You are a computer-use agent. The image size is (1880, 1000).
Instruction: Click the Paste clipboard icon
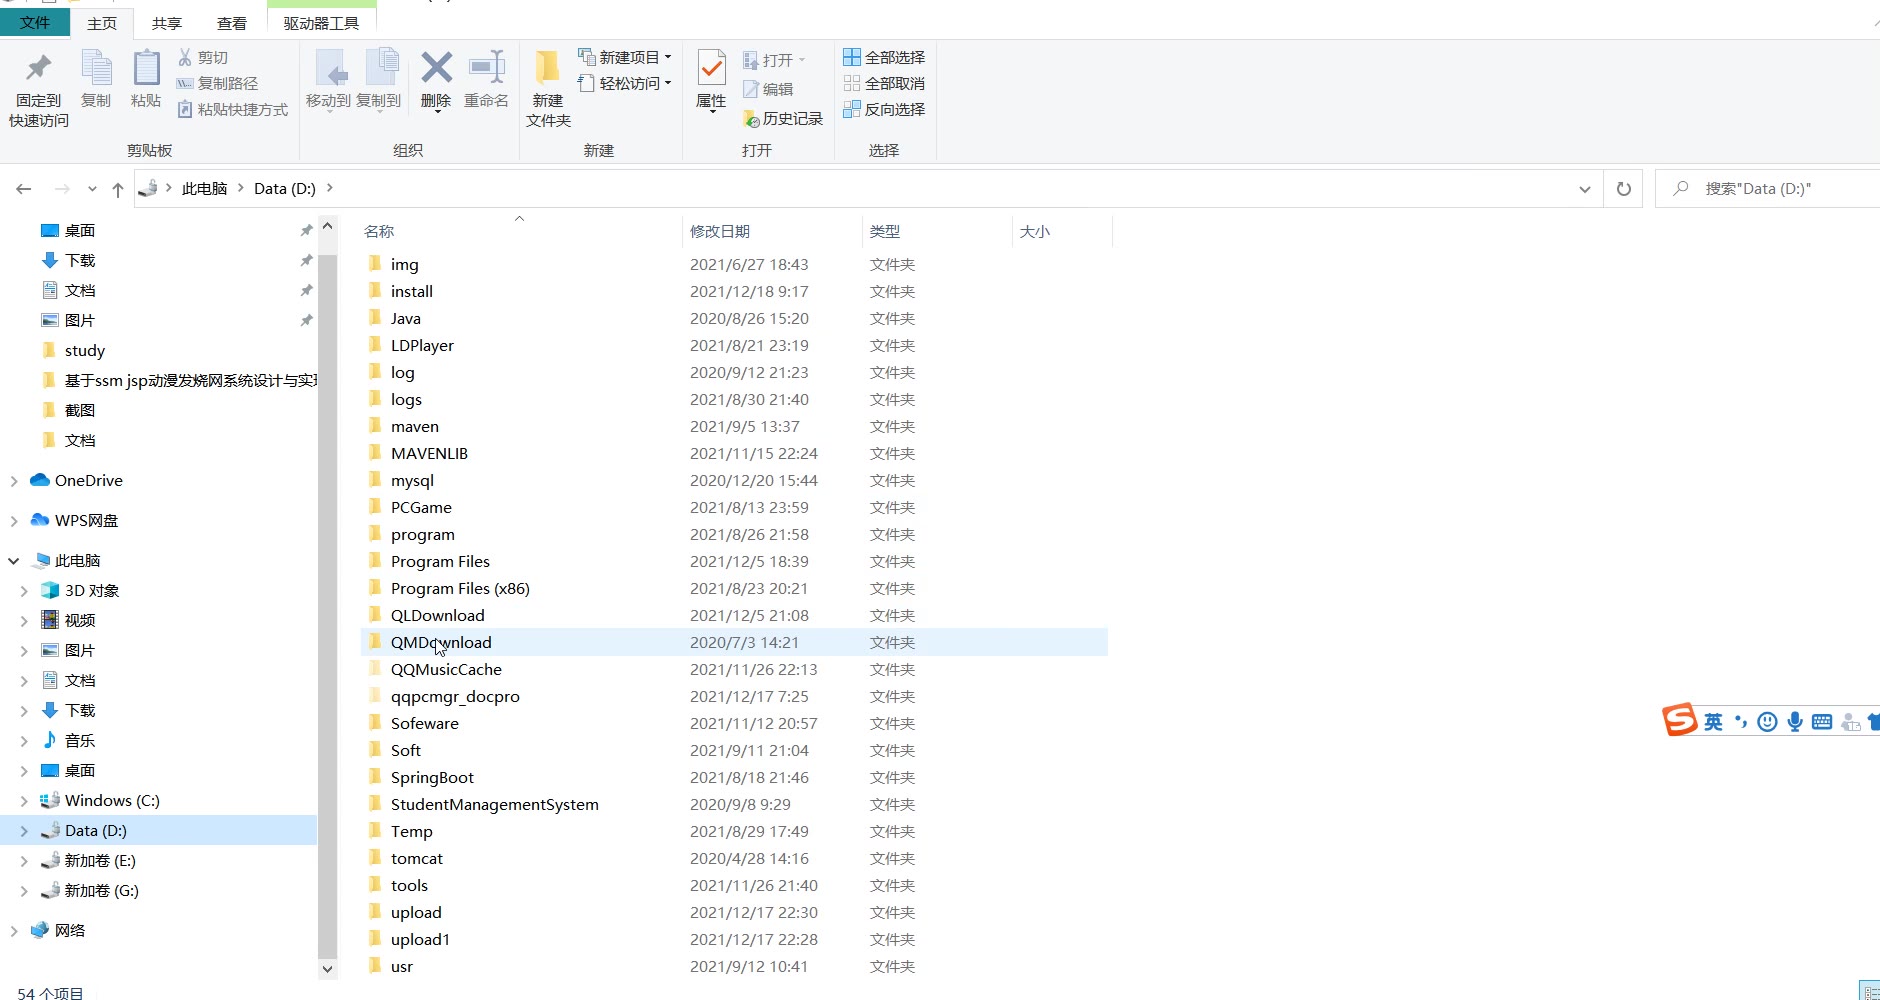(x=146, y=79)
